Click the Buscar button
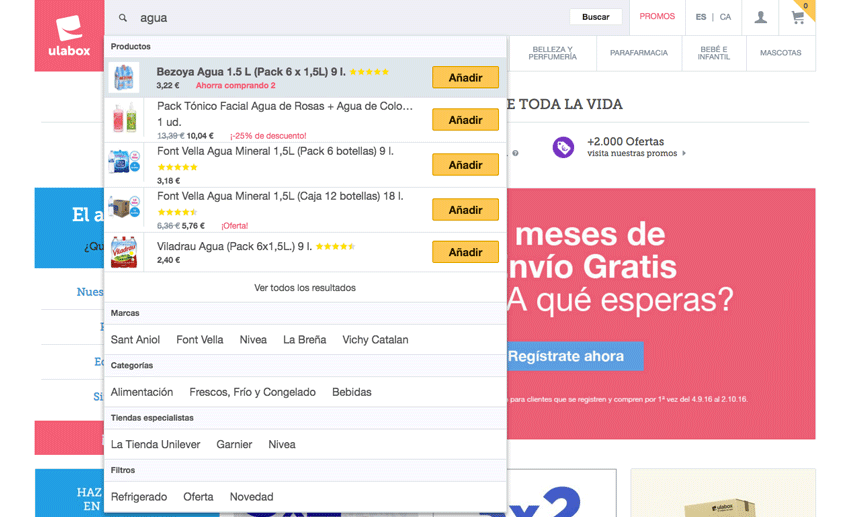 (x=595, y=17)
